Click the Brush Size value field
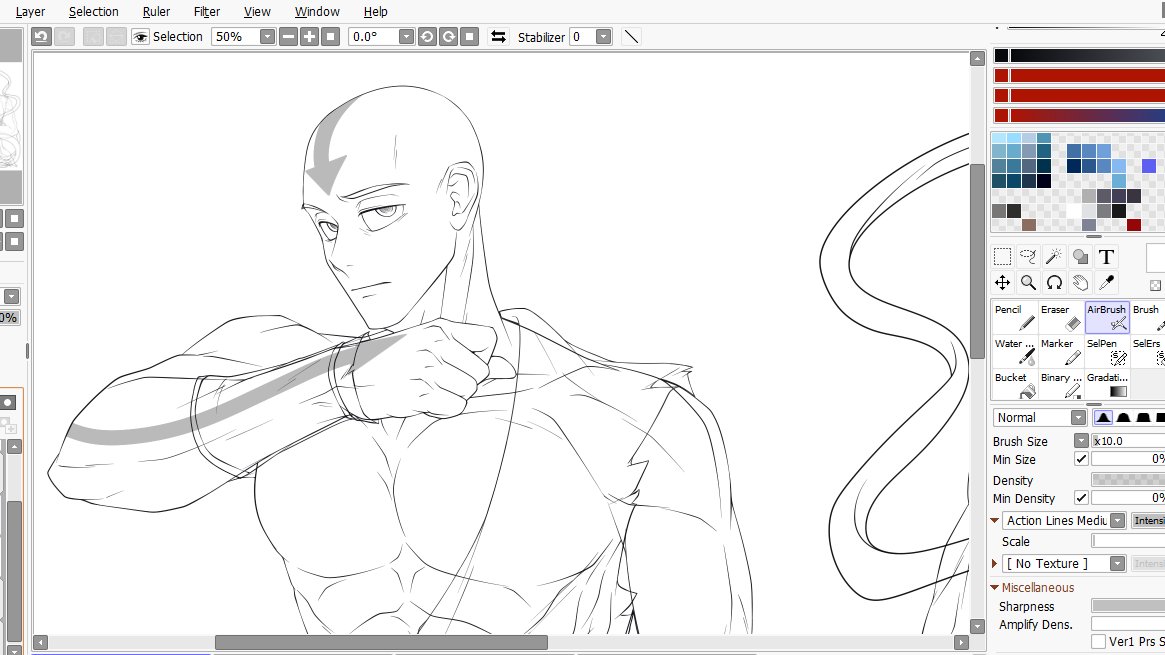 point(1128,440)
